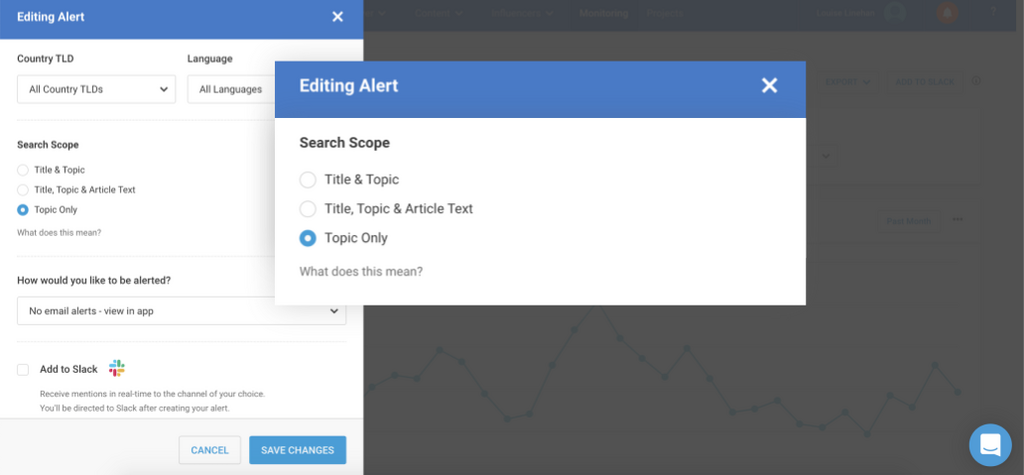Click the Save Changes button
The height and width of the screenshot is (475, 1024).
[297, 450]
